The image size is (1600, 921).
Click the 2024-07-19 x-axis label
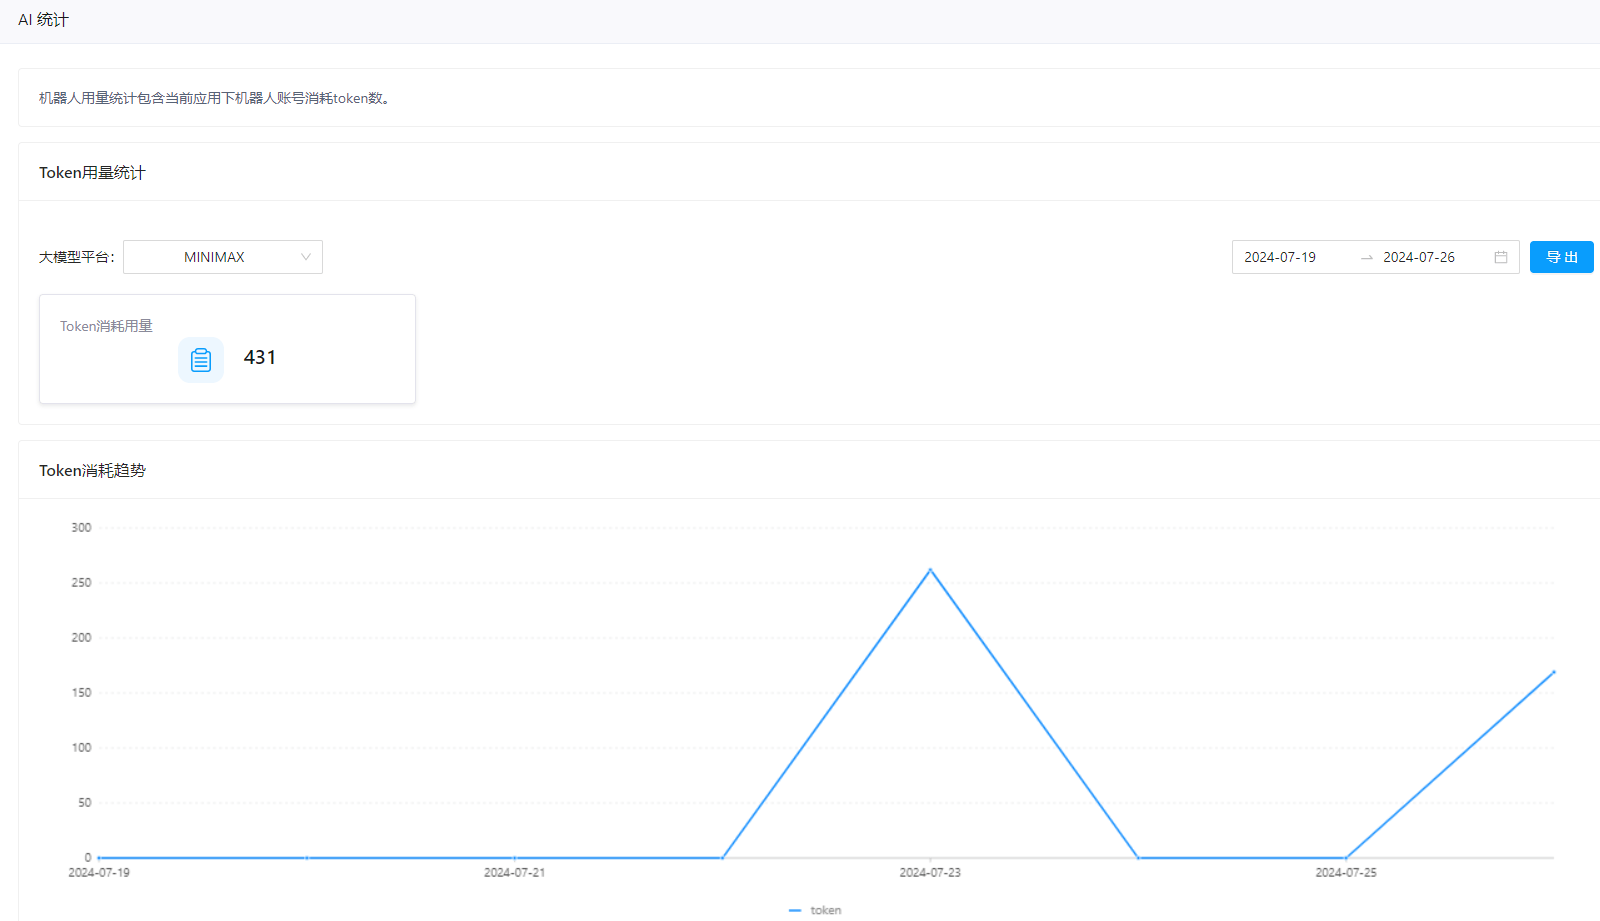(x=99, y=872)
